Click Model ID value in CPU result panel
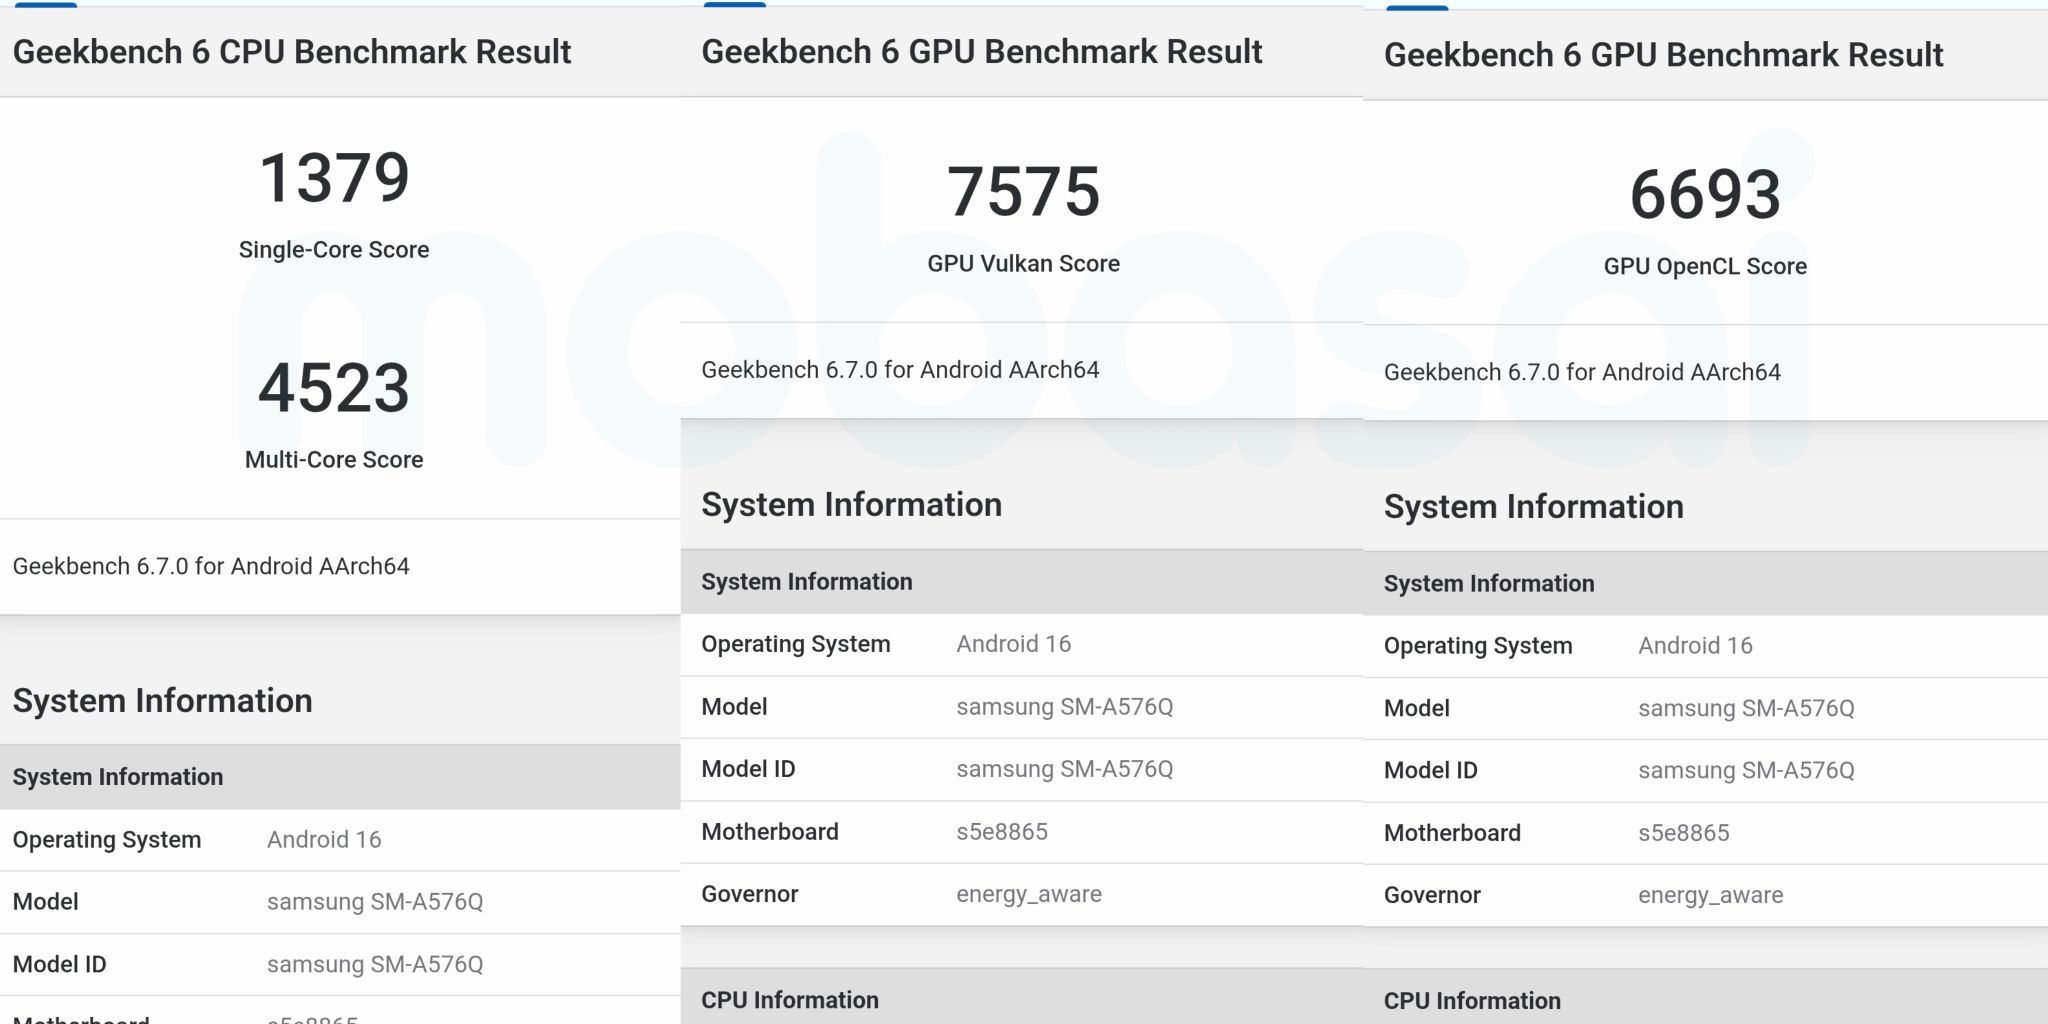2048x1024 pixels. (x=375, y=965)
